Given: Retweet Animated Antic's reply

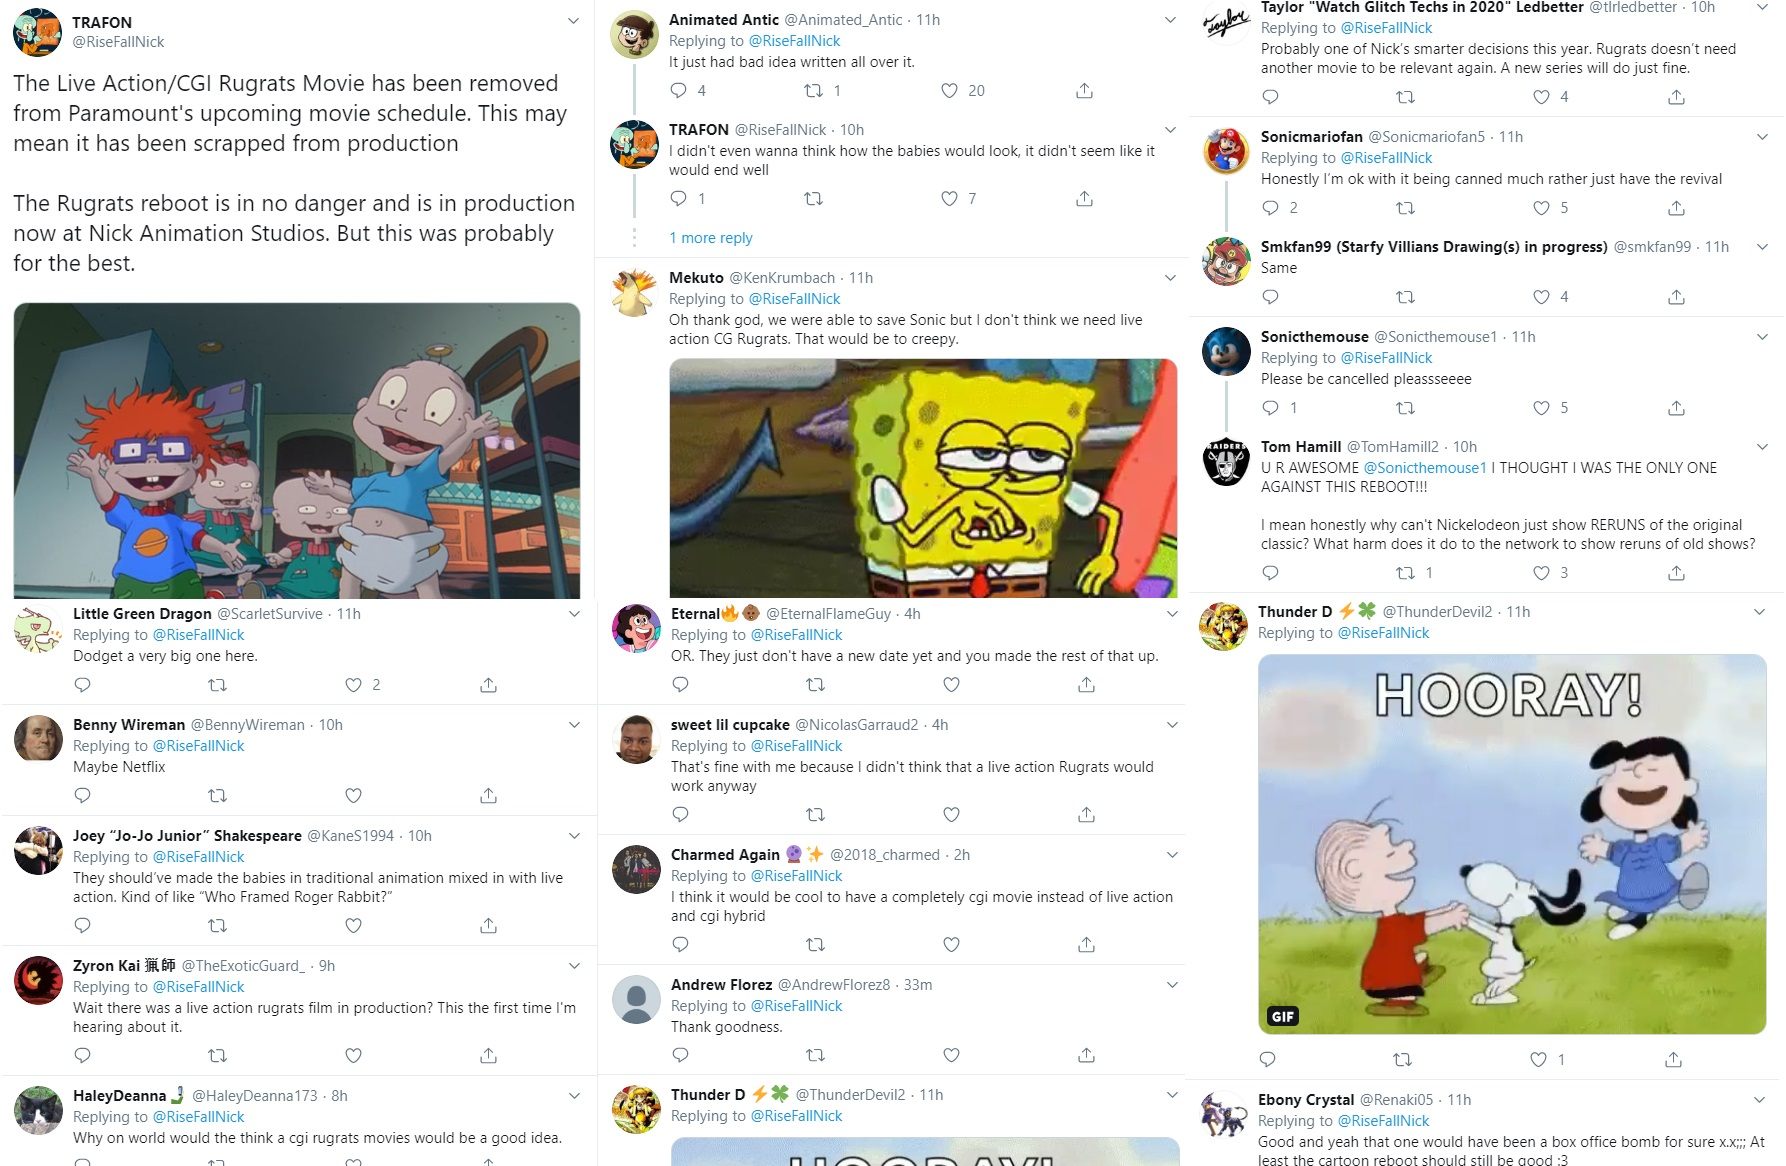Looking at the screenshot, I should pos(813,91).
